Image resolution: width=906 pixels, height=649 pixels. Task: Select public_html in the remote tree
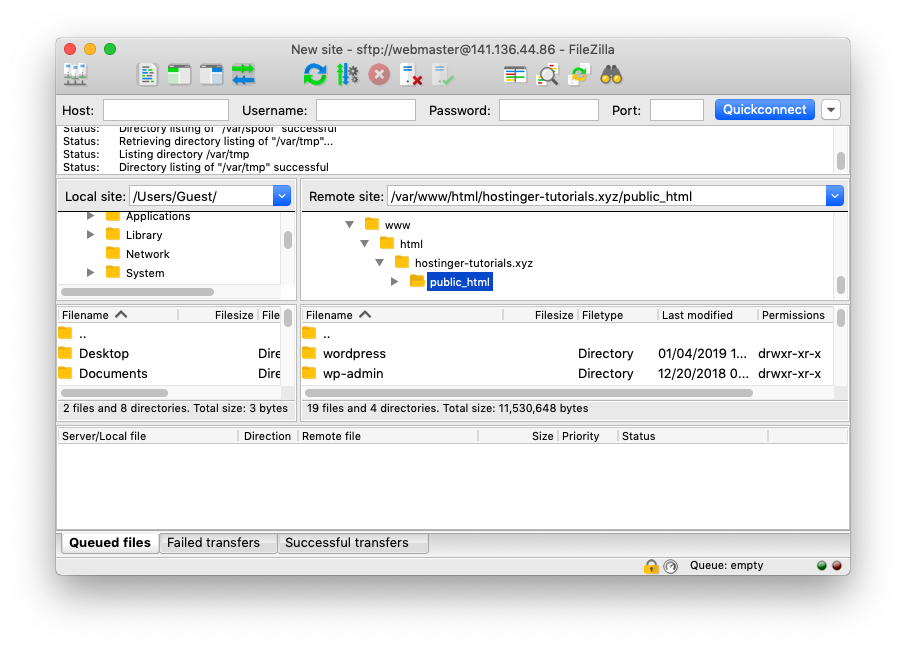[x=459, y=282]
